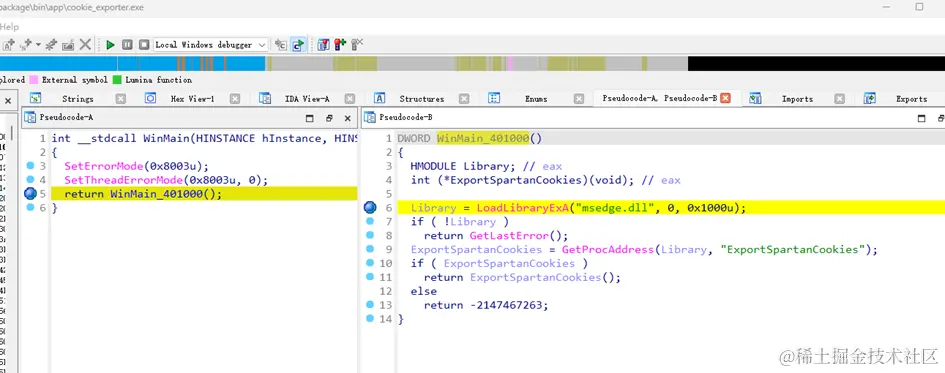Click the pink External symbol legend swatch
Image resolution: width=945 pixels, height=373 pixels.
pos(34,80)
